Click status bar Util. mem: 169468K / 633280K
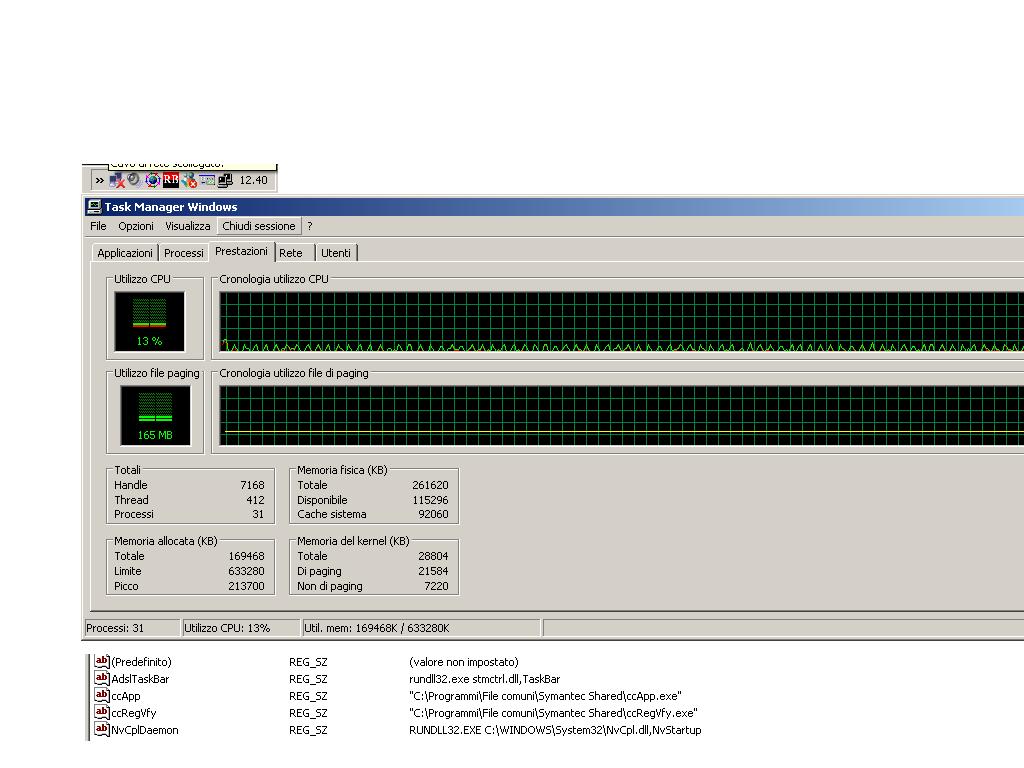The width and height of the screenshot is (1024, 768). click(421, 628)
